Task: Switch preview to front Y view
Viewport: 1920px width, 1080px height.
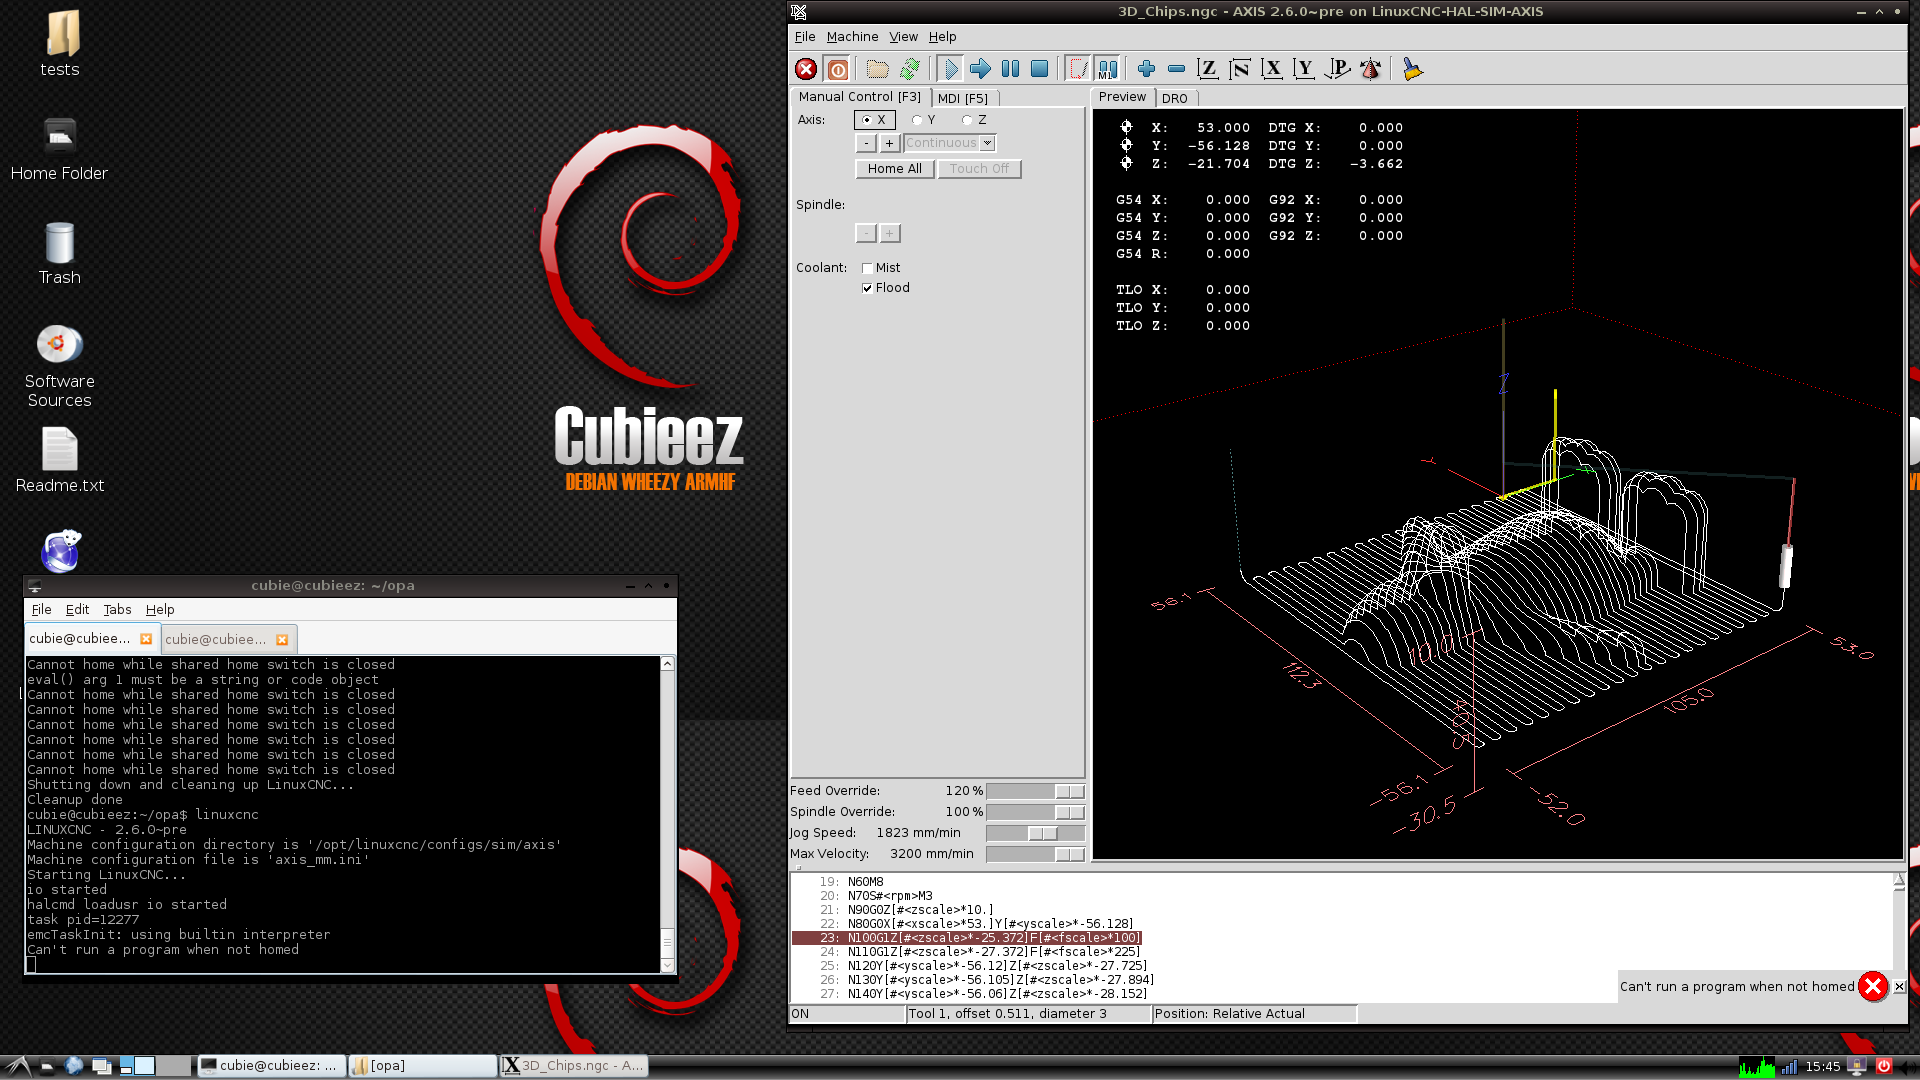Action: pos(1304,69)
